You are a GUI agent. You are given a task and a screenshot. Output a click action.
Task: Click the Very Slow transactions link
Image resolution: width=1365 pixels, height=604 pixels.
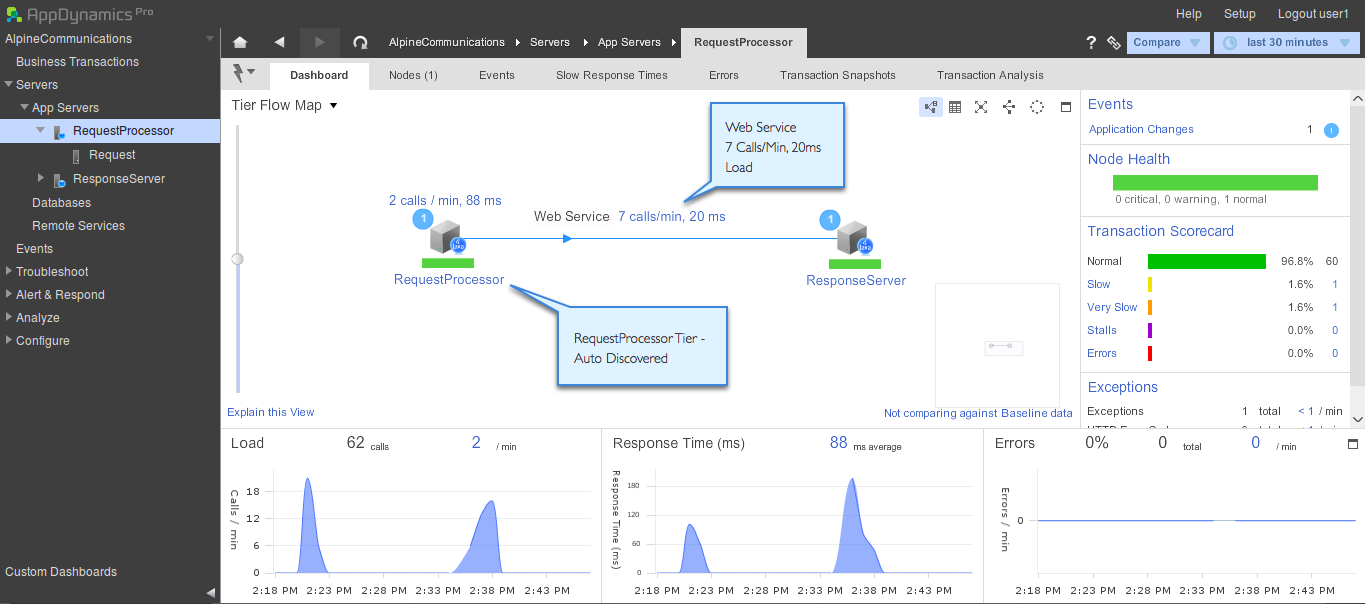point(1112,307)
